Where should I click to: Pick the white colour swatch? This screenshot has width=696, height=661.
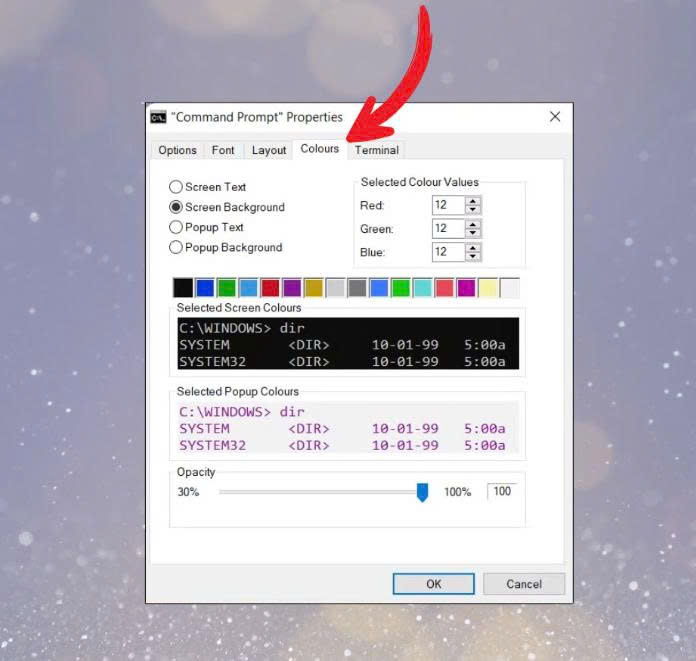pyautogui.click(x=509, y=288)
